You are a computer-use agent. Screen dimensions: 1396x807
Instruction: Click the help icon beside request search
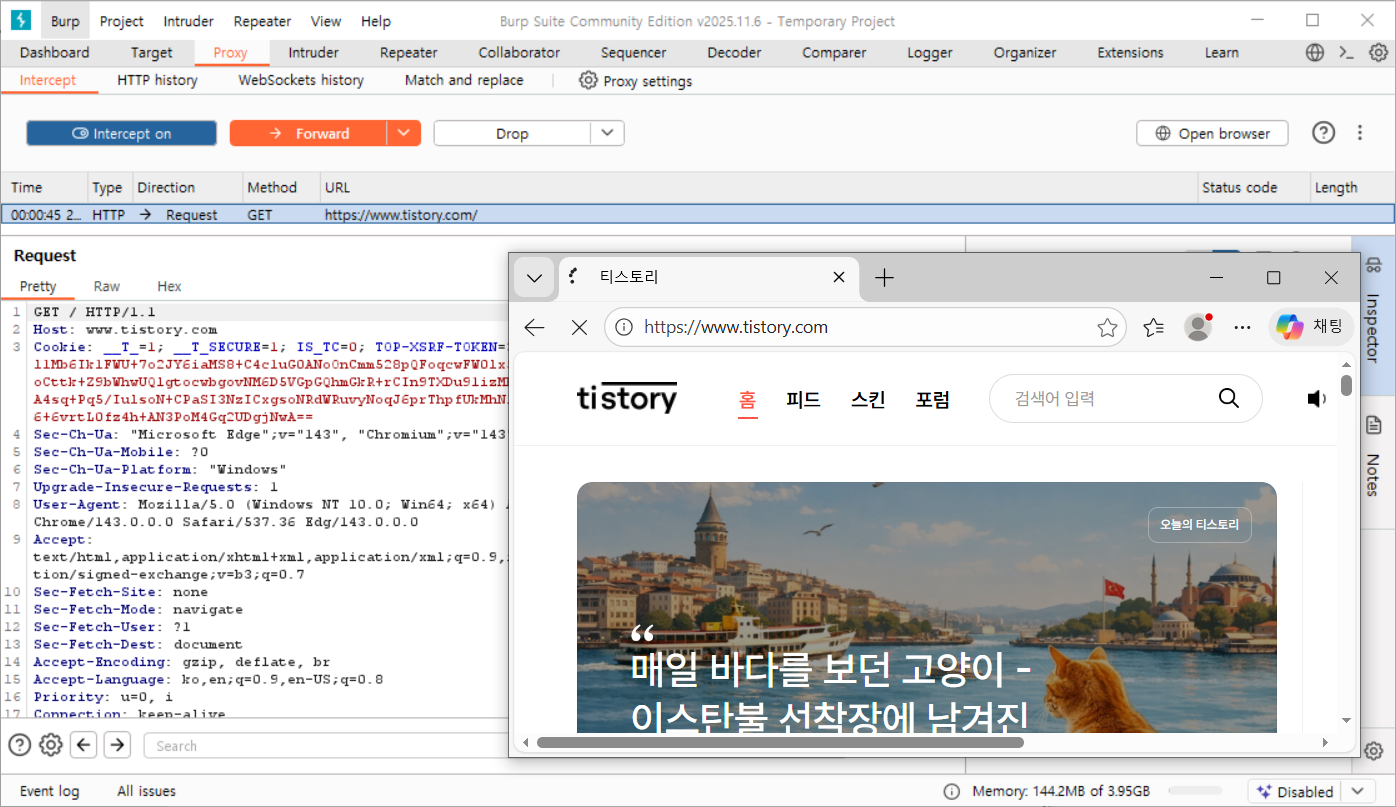(x=19, y=745)
